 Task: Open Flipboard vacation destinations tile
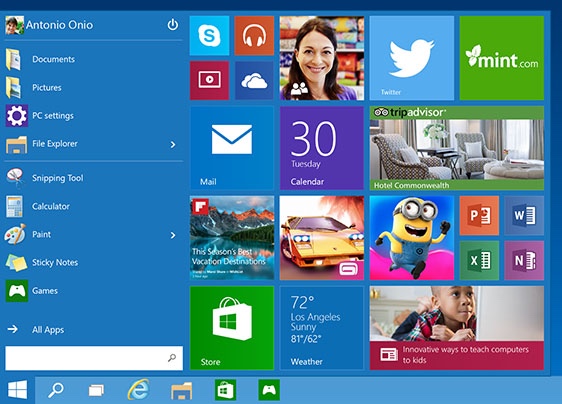232,238
